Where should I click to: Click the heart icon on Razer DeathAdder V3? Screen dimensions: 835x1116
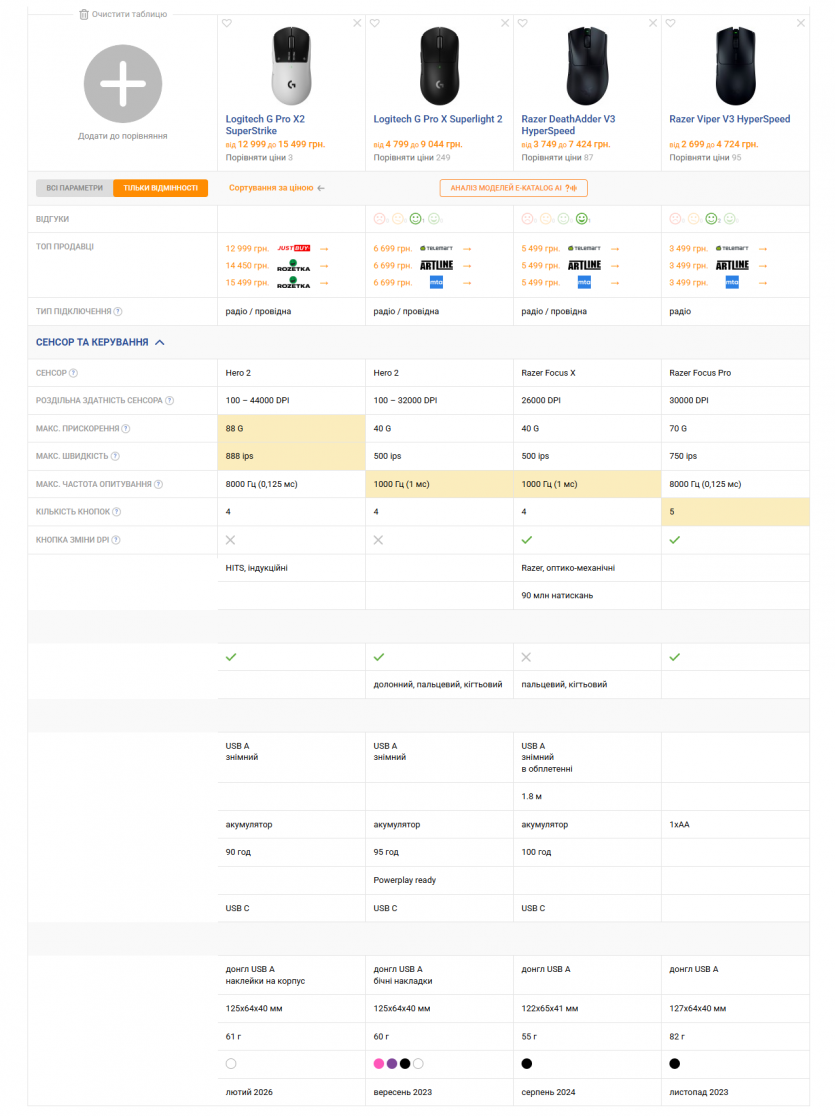(x=522, y=23)
